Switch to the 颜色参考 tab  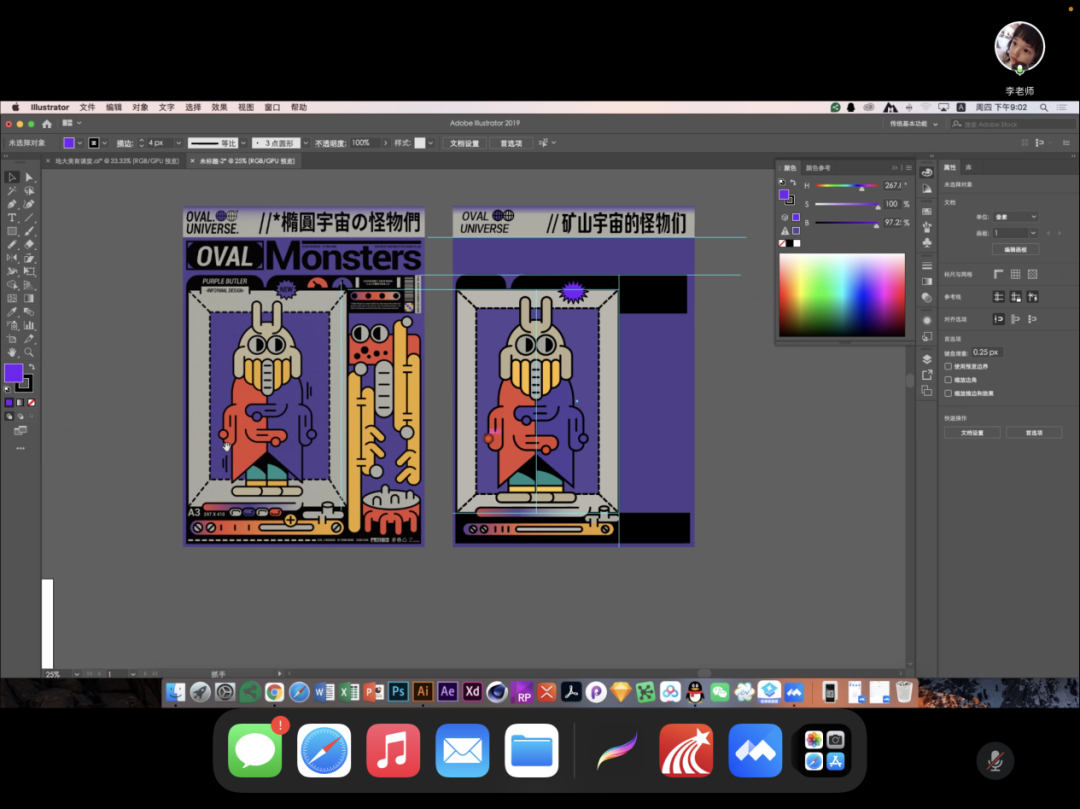point(818,168)
